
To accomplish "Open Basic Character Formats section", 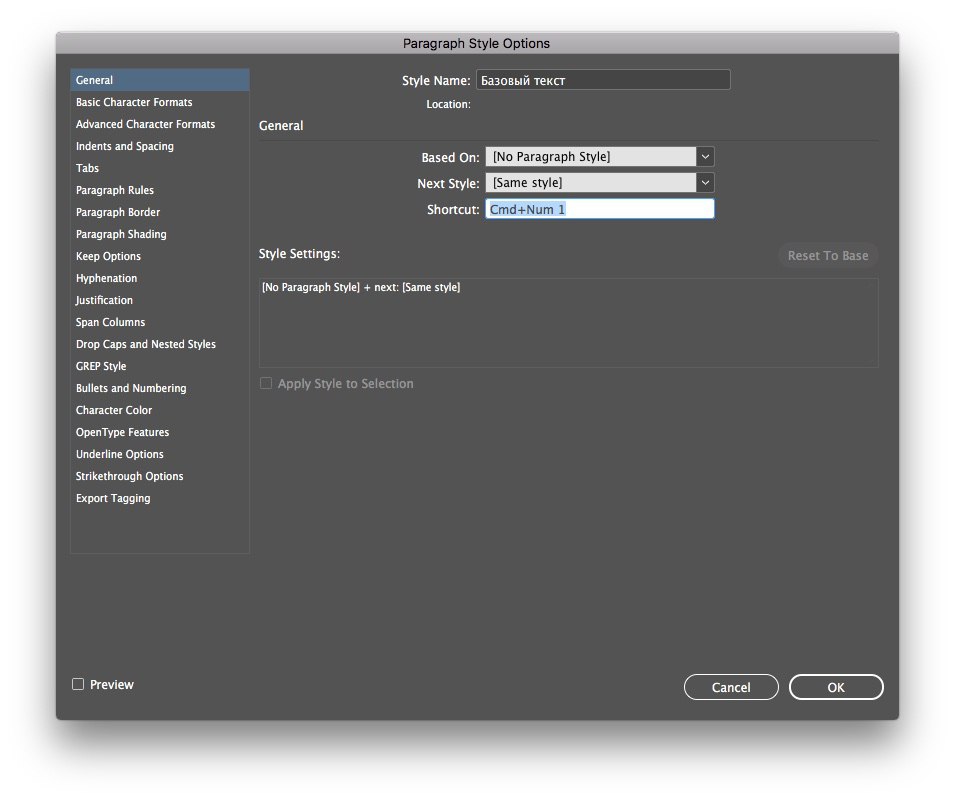I will (x=160, y=102).
